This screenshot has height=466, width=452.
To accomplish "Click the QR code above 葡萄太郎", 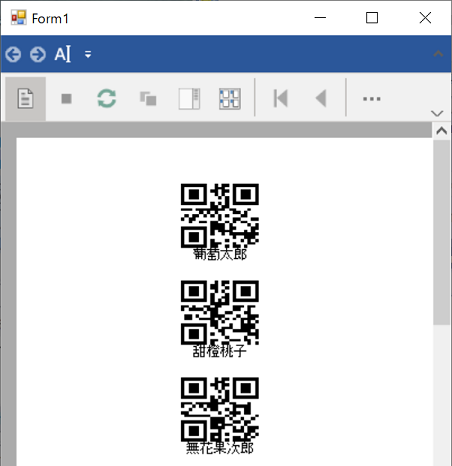I will (220, 215).
